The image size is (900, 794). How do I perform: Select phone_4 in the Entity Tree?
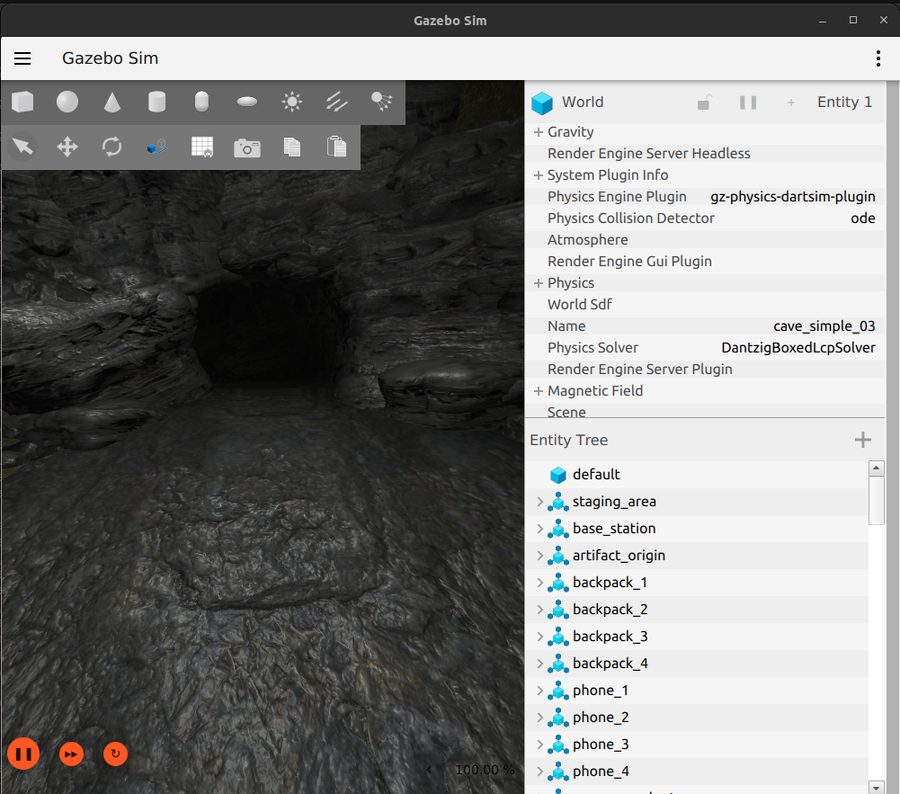(x=697, y=771)
